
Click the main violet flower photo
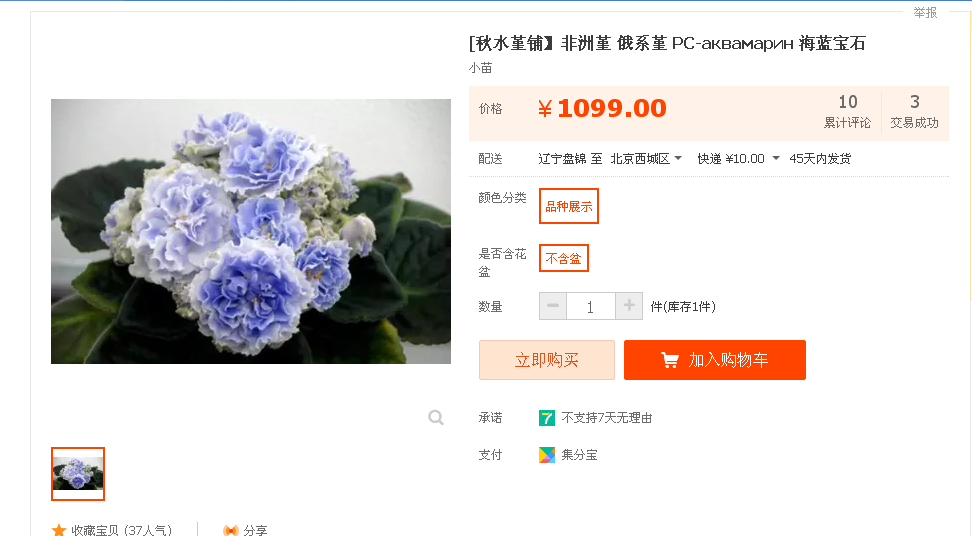(x=251, y=231)
